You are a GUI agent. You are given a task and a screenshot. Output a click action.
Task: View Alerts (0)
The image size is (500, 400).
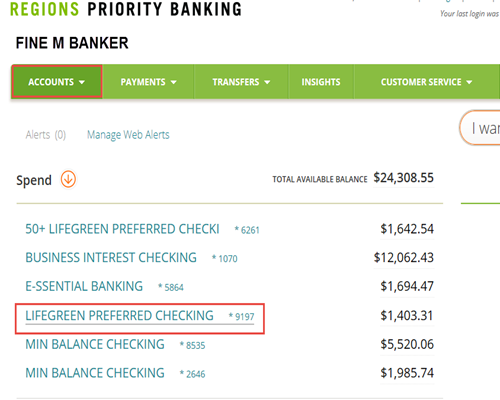click(x=46, y=135)
